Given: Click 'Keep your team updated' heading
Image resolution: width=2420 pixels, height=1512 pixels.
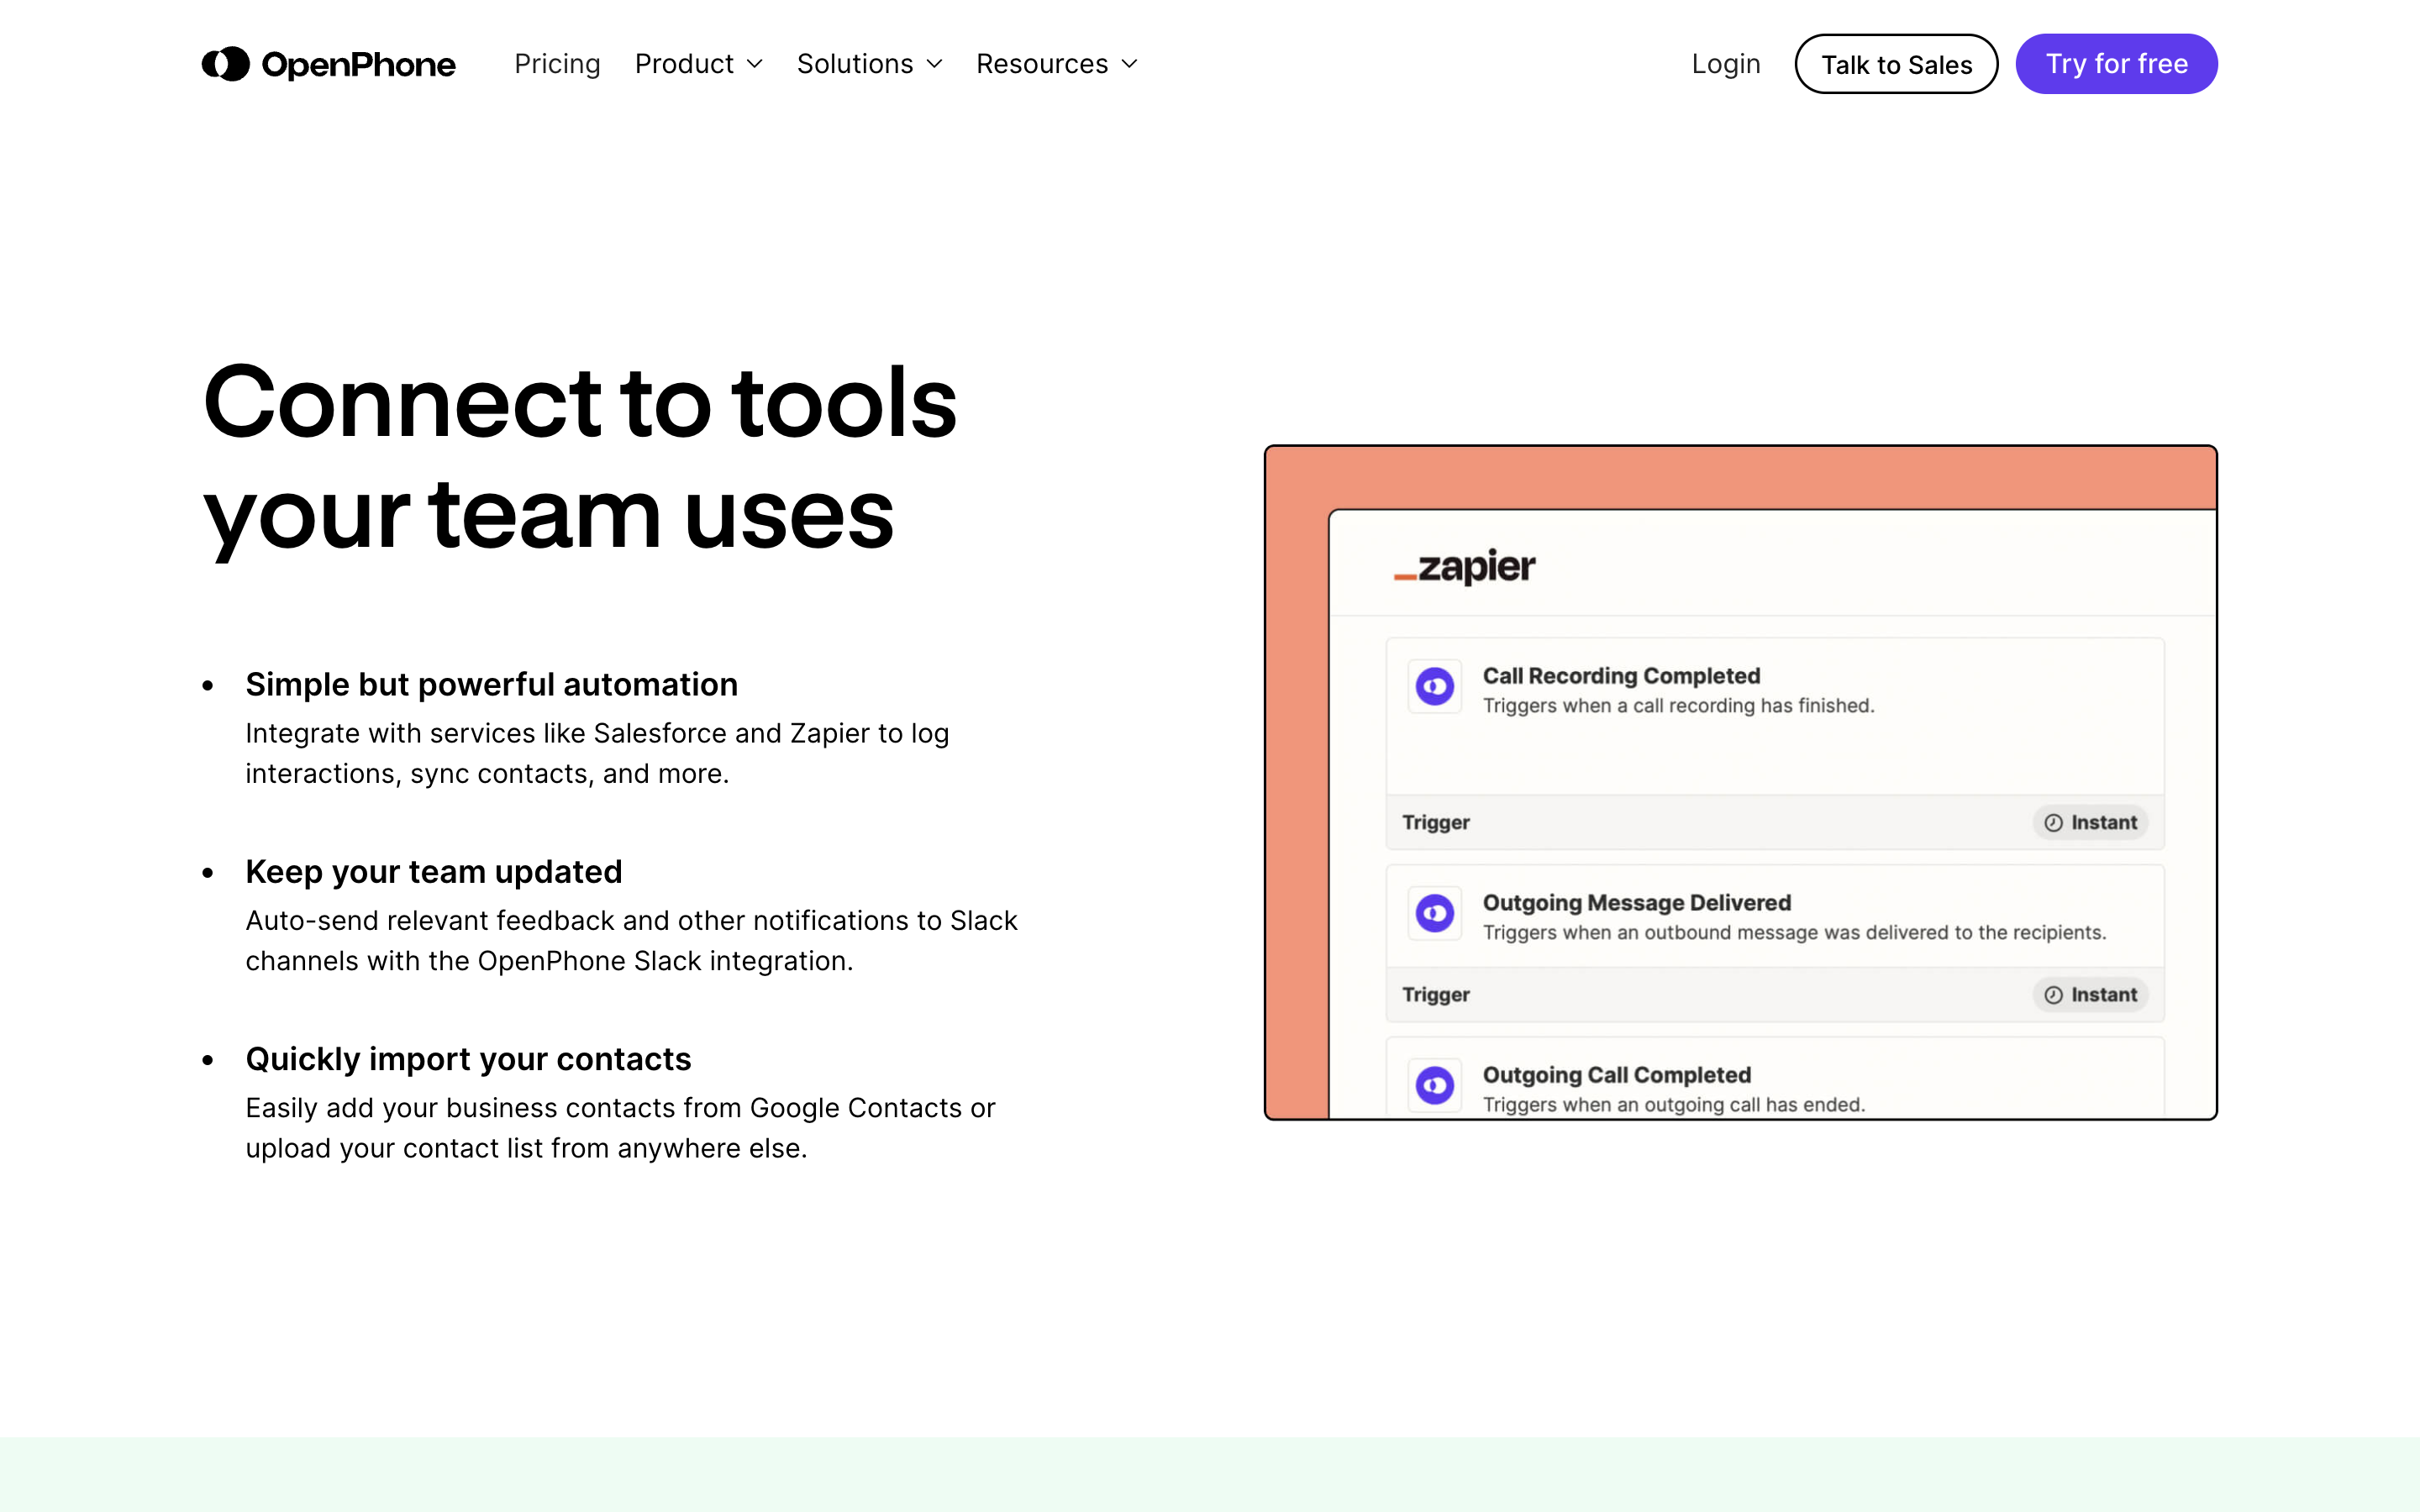Looking at the screenshot, I should [x=434, y=872].
